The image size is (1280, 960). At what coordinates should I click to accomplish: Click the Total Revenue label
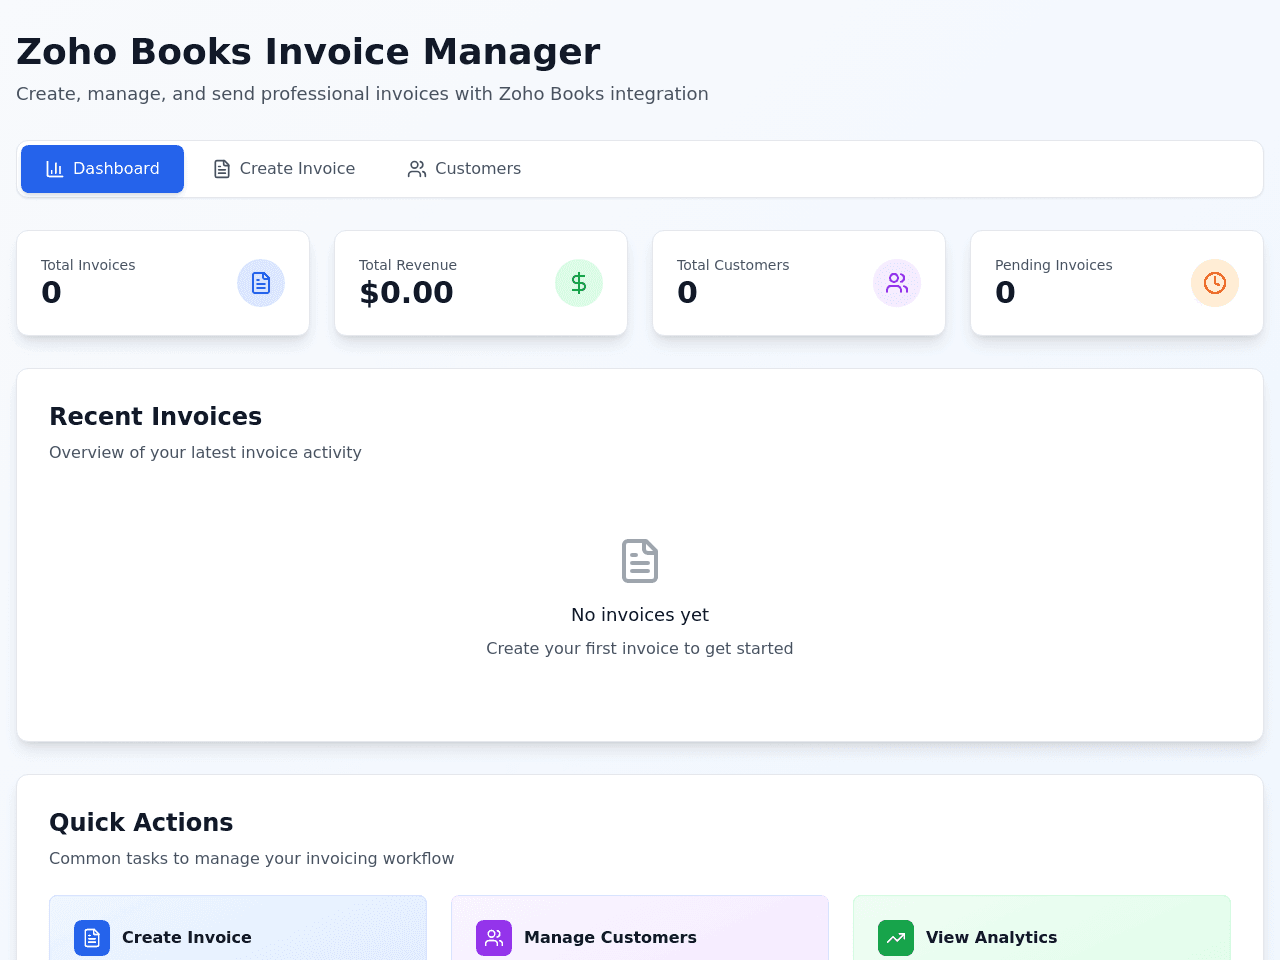[x=408, y=265]
